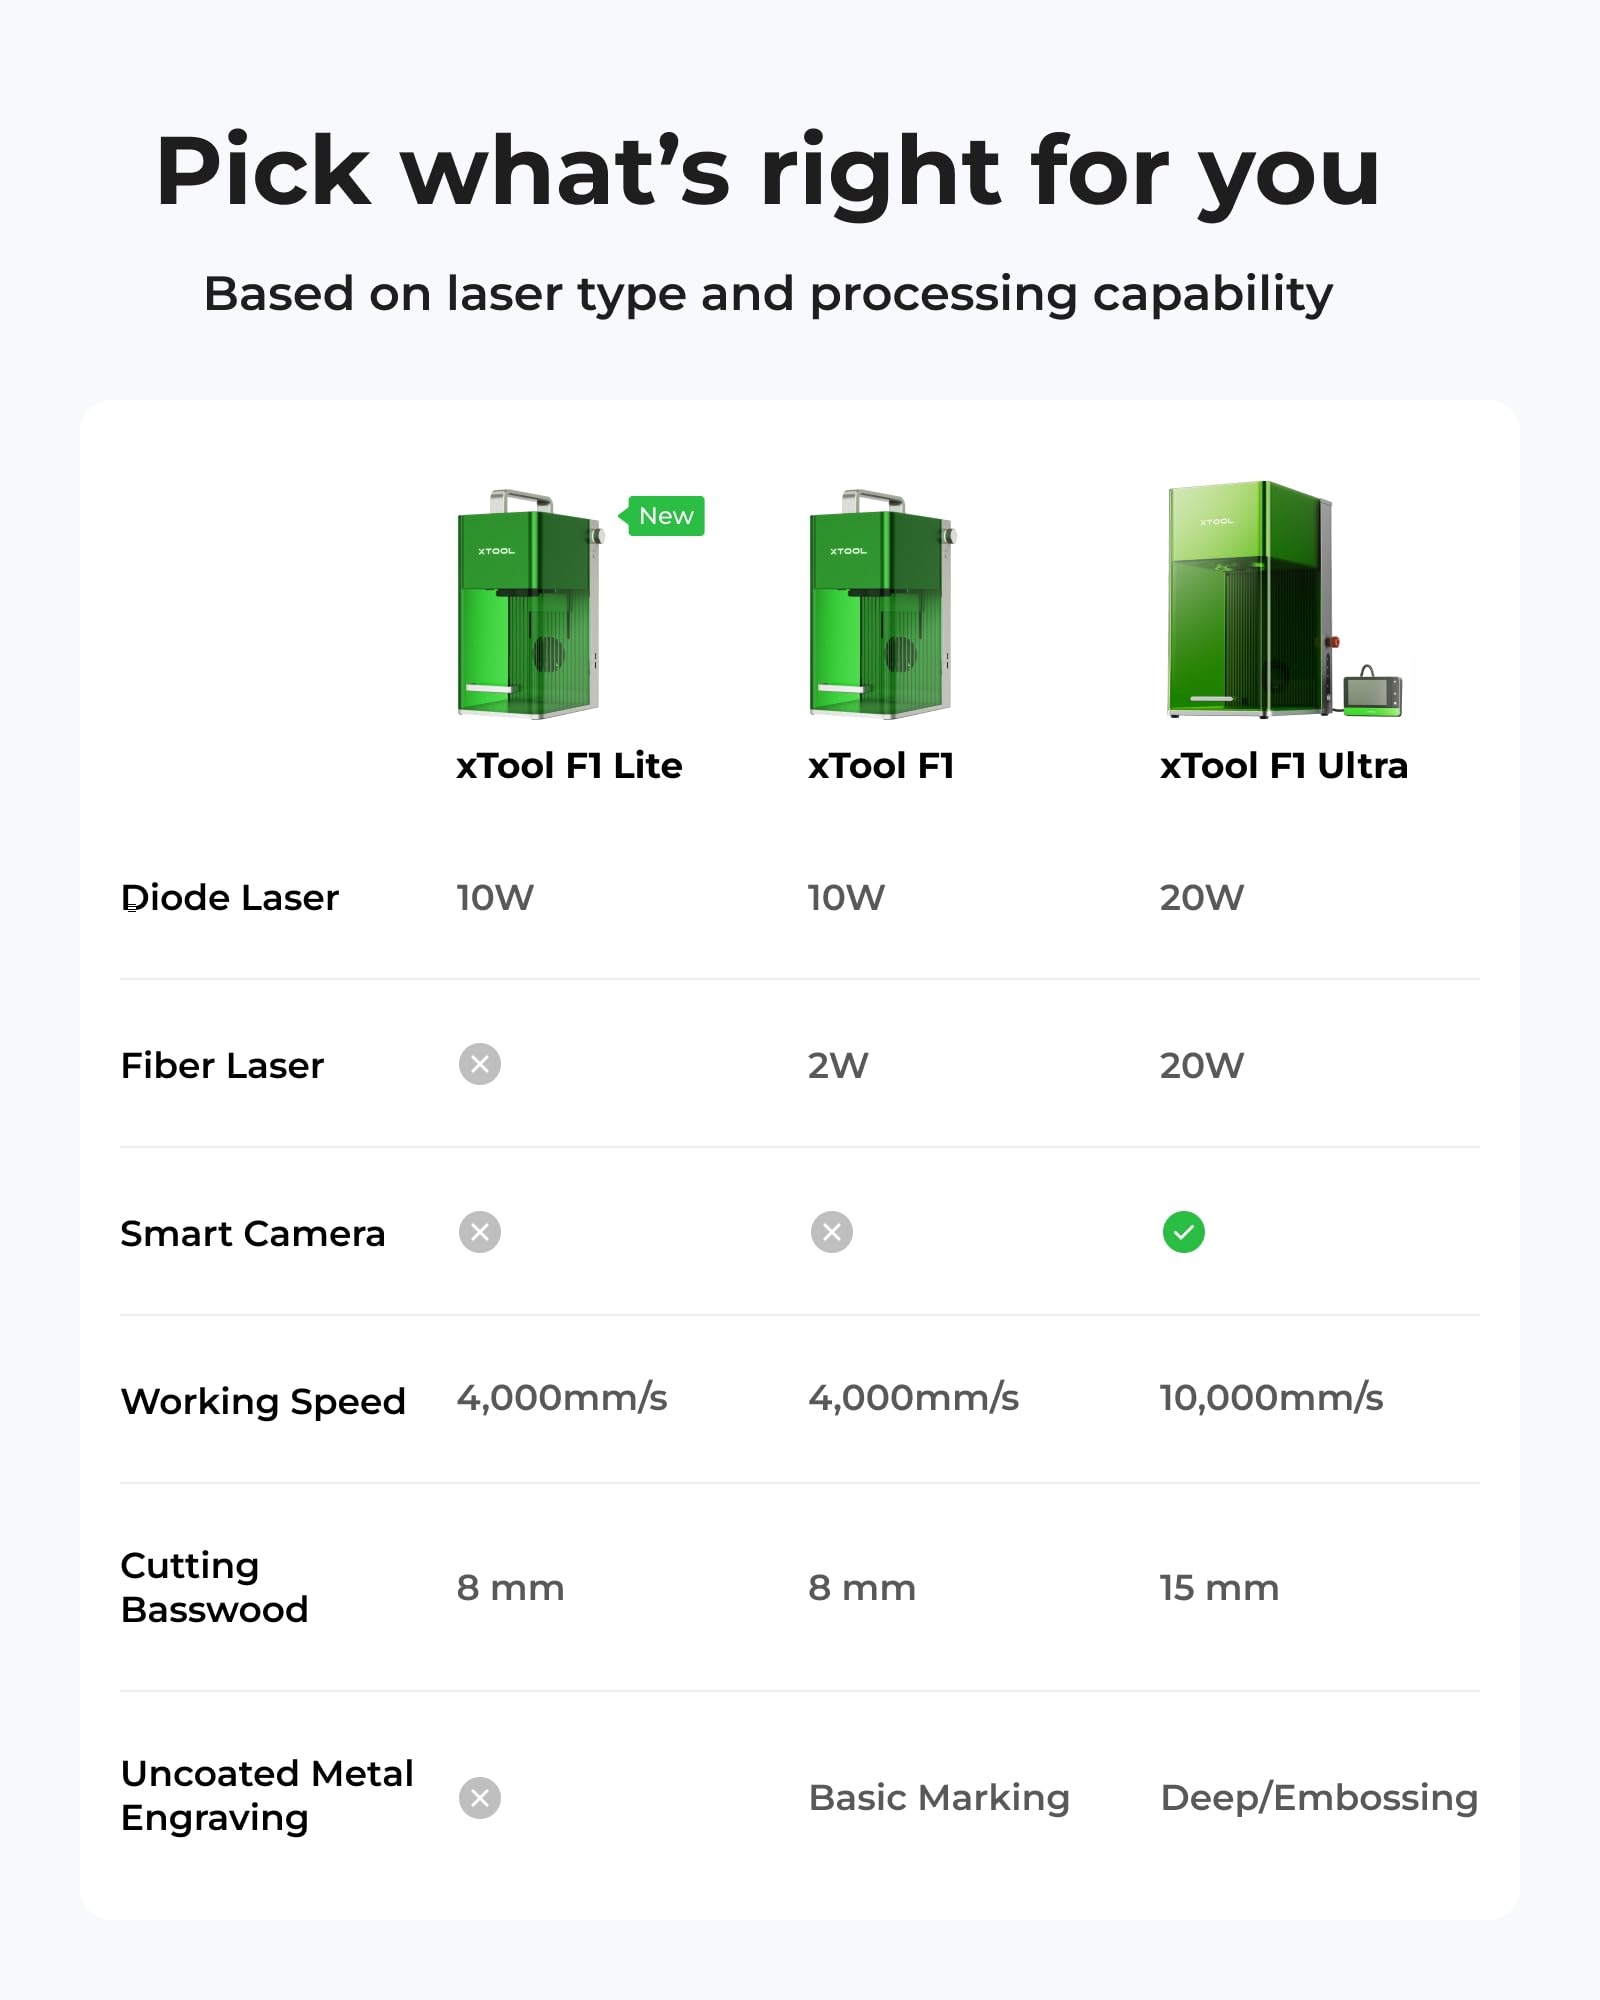Click the Uncoated Metal Engraving X icon
1600x2000 pixels.
[x=480, y=1798]
